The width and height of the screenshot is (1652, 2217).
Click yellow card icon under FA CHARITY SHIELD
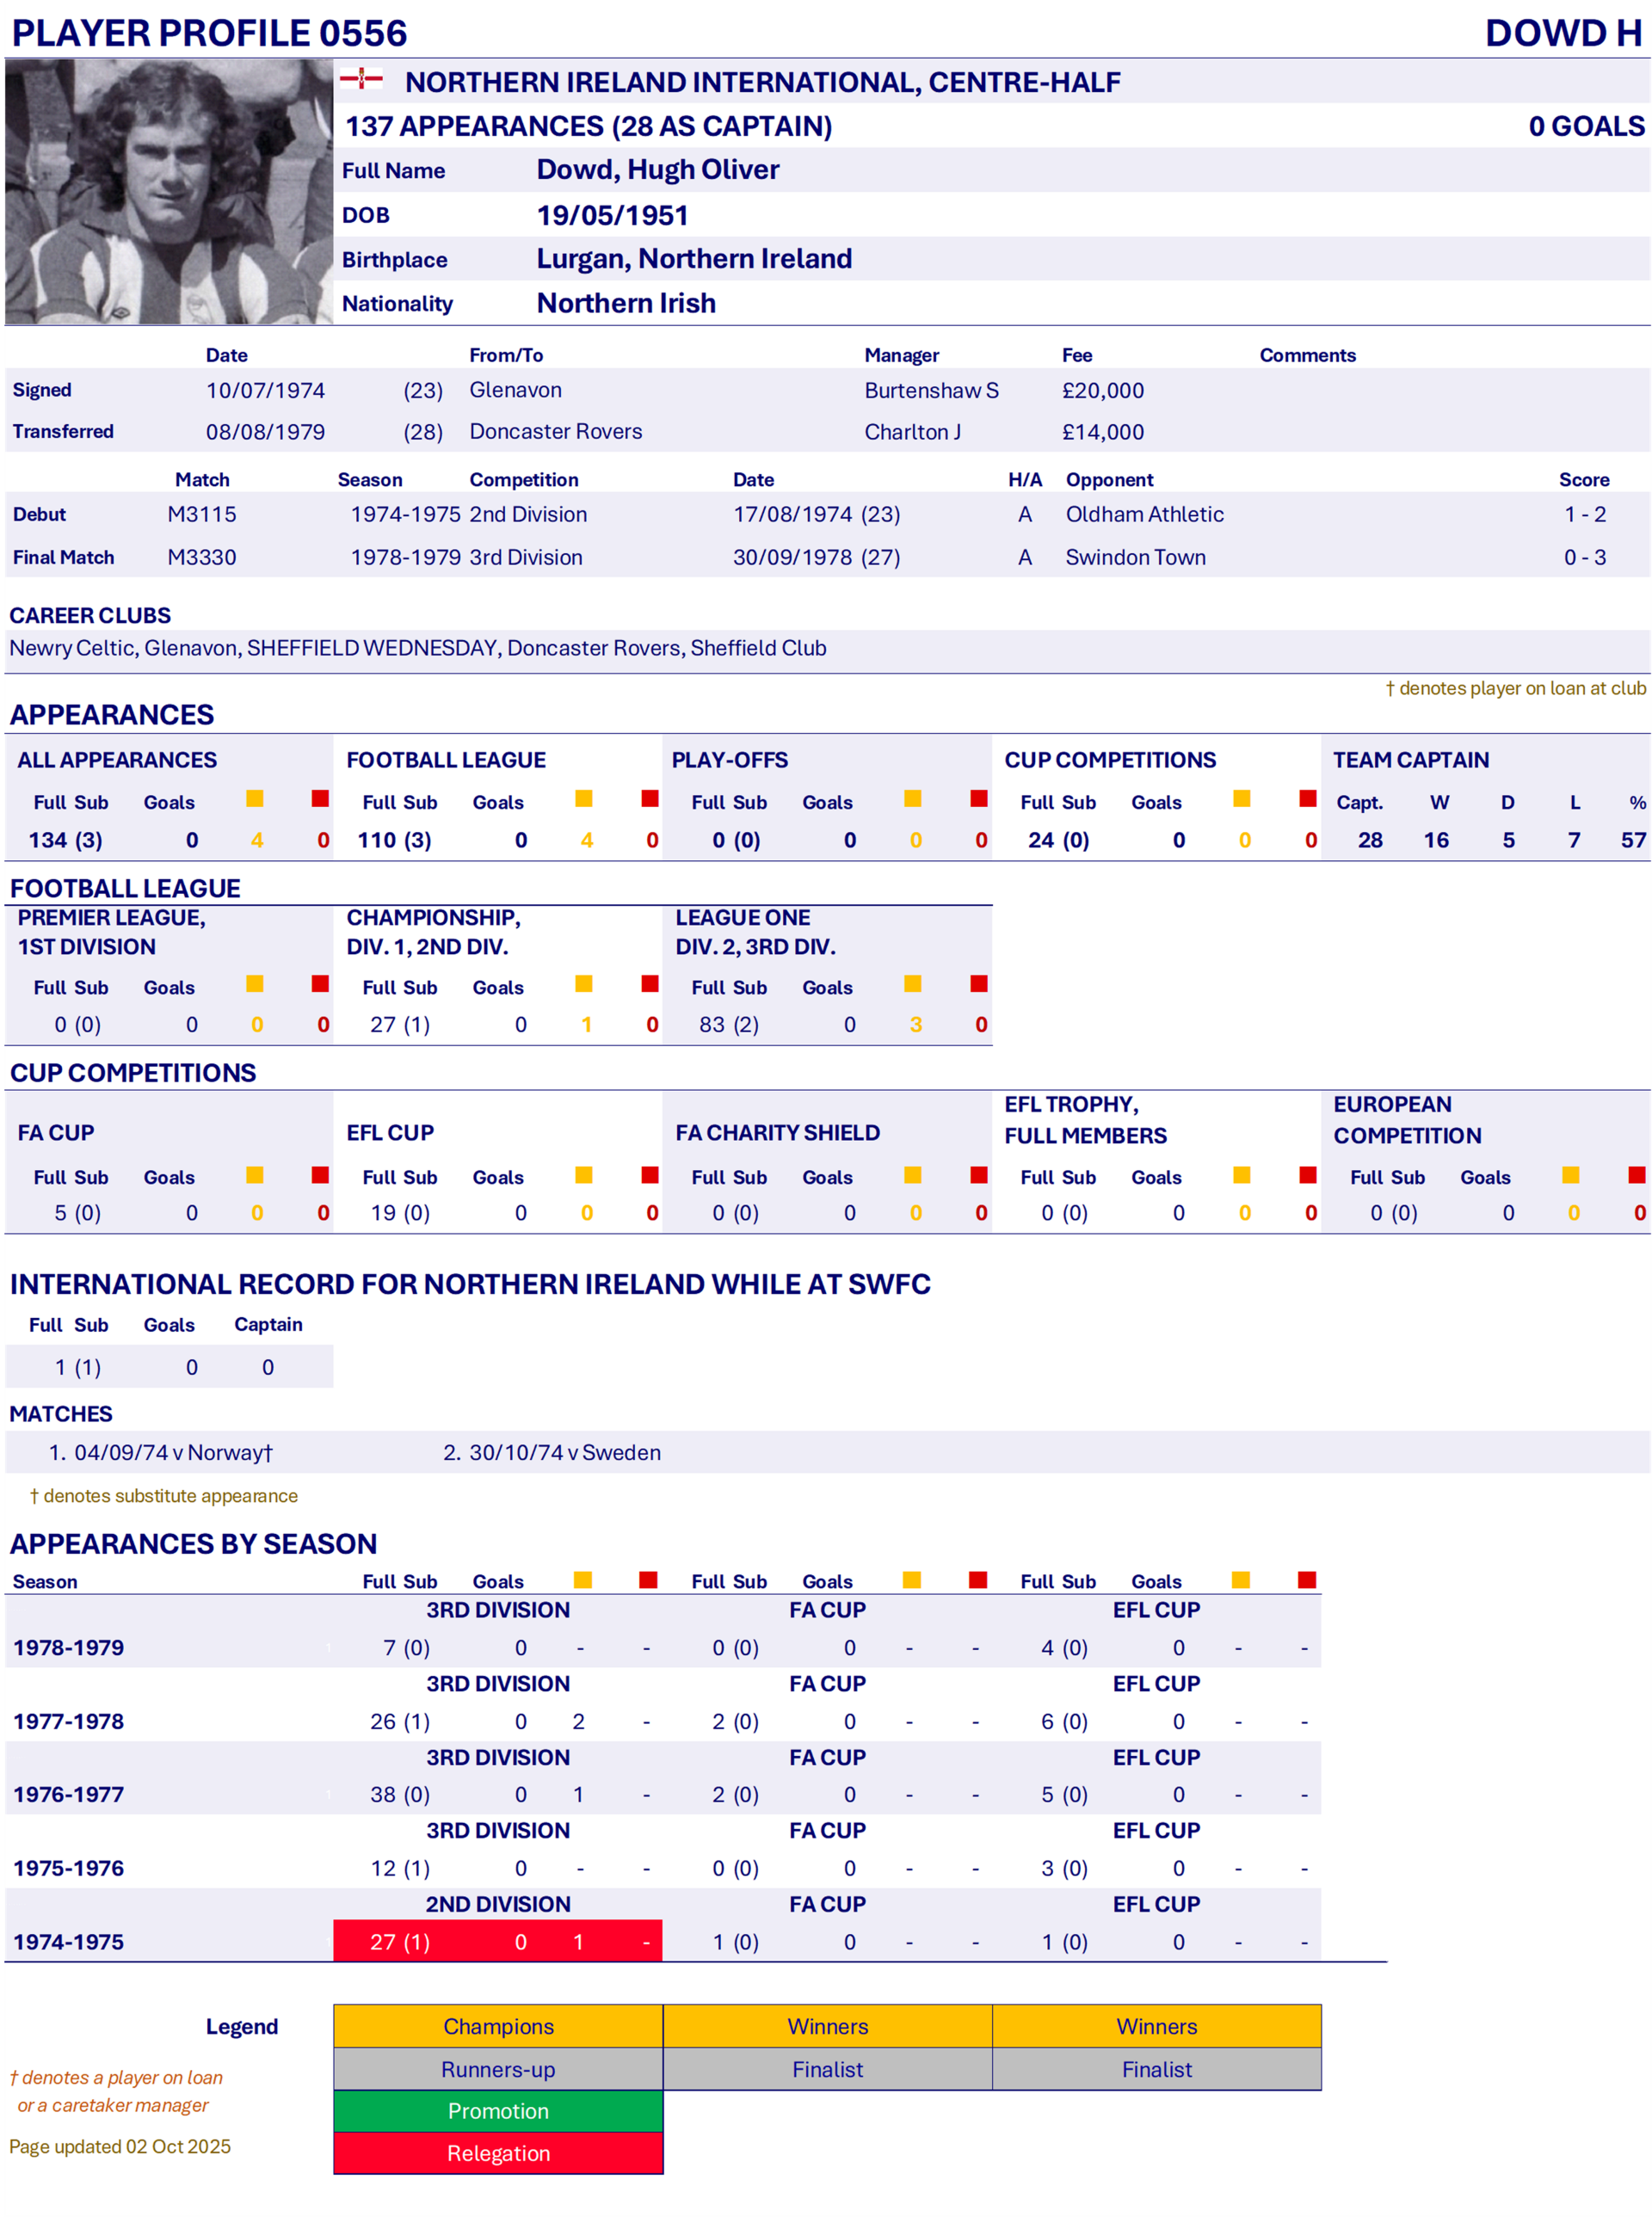click(x=912, y=1175)
